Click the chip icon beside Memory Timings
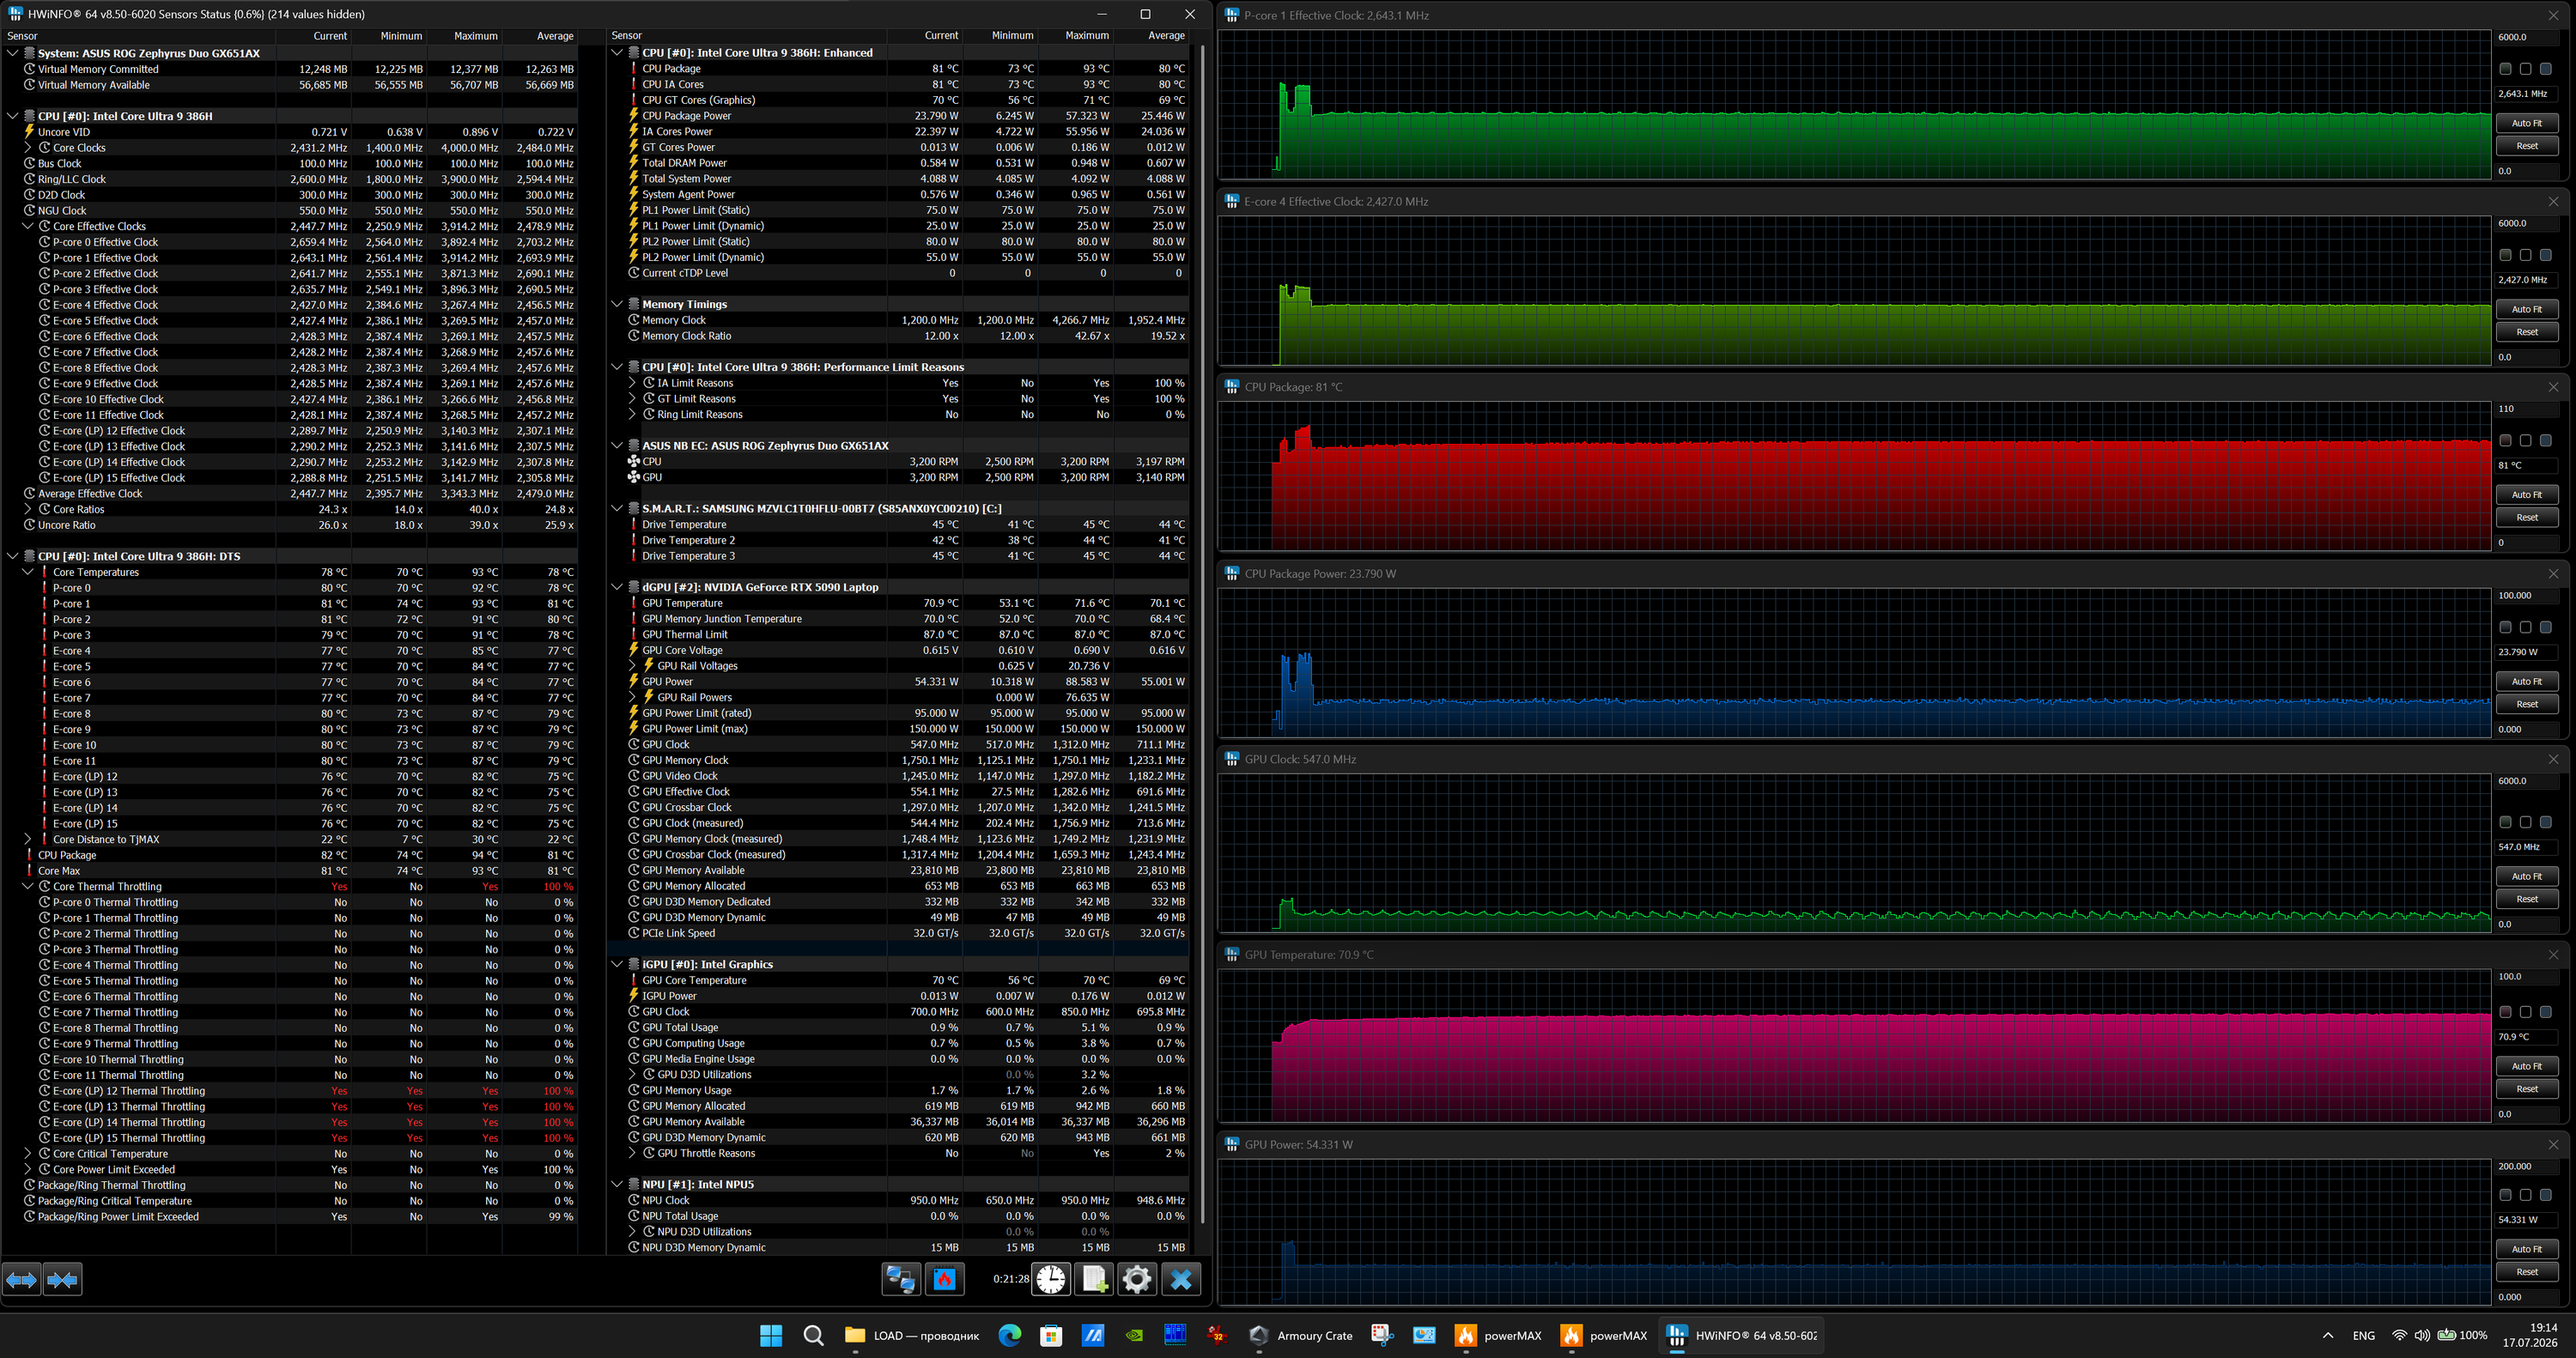Image resolution: width=2576 pixels, height=1358 pixels. [x=633, y=304]
